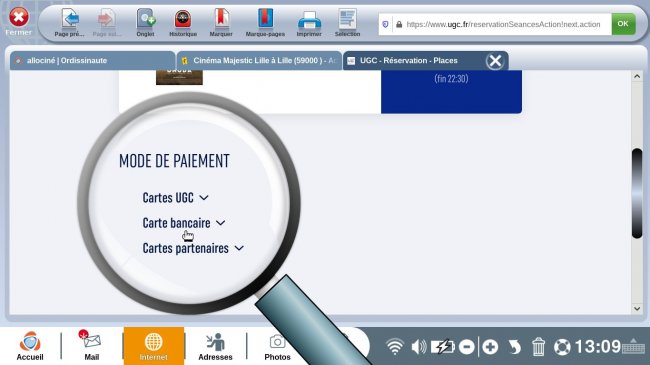Switch to Cinéma Majestic Lille tab
Viewport: 650px width, 365px height.
259,61
